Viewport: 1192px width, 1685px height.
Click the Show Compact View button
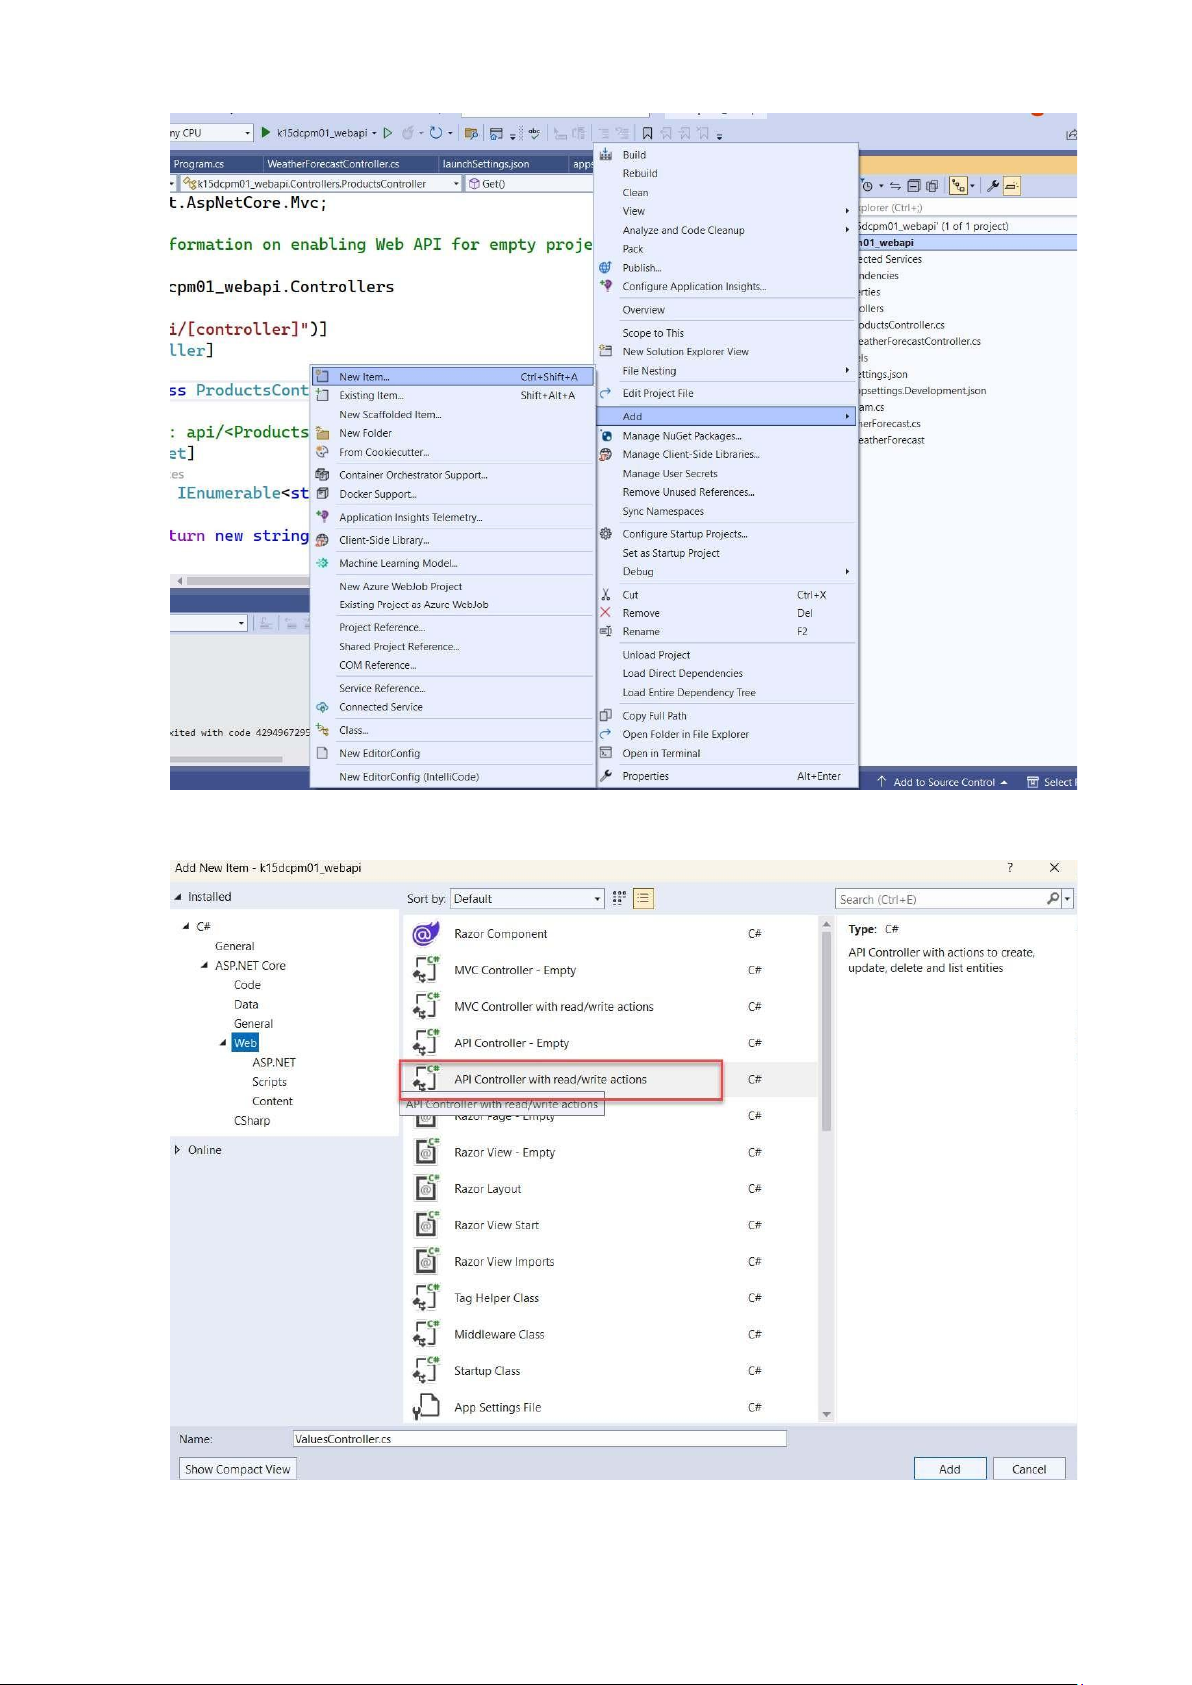tap(237, 1469)
